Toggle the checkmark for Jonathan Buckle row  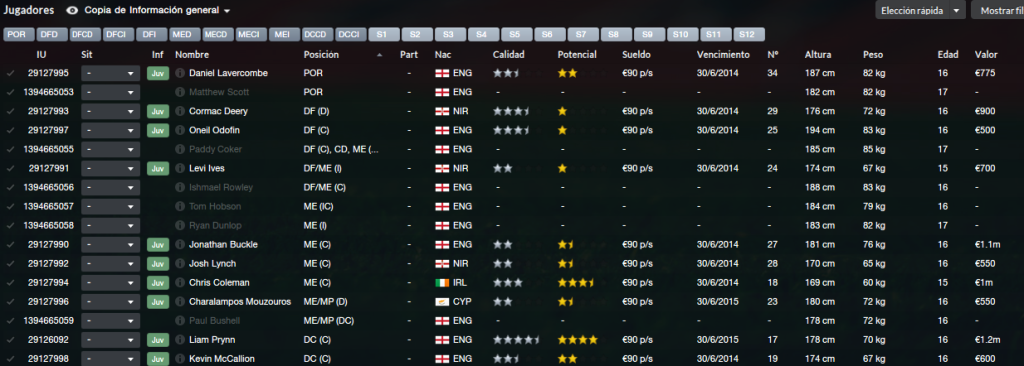coord(10,244)
